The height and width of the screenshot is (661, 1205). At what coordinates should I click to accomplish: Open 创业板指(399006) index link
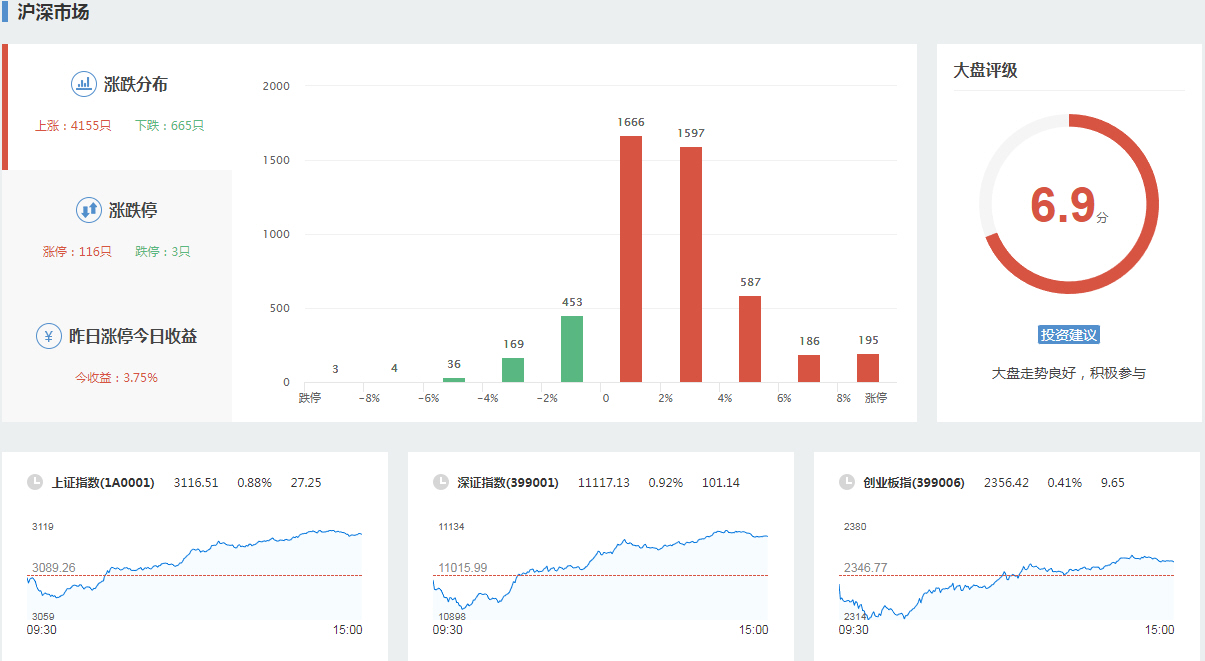point(914,483)
